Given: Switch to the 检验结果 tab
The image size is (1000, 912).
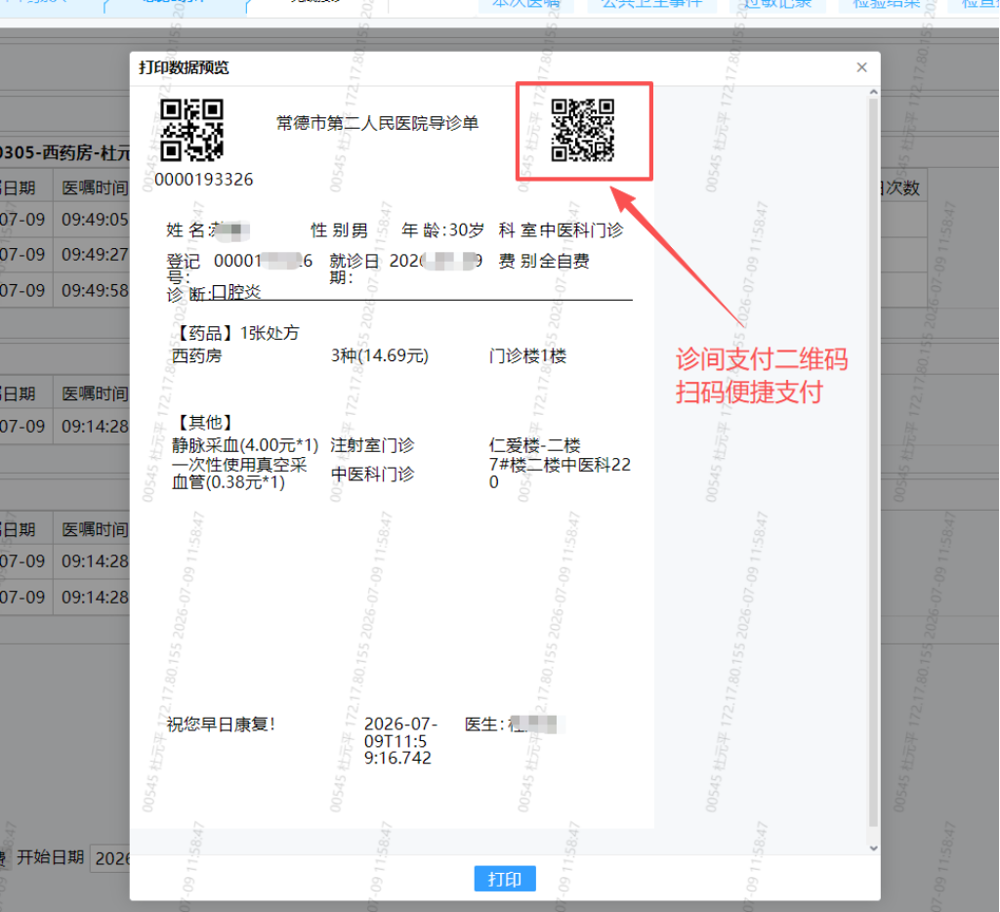Looking at the screenshot, I should 886,5.
